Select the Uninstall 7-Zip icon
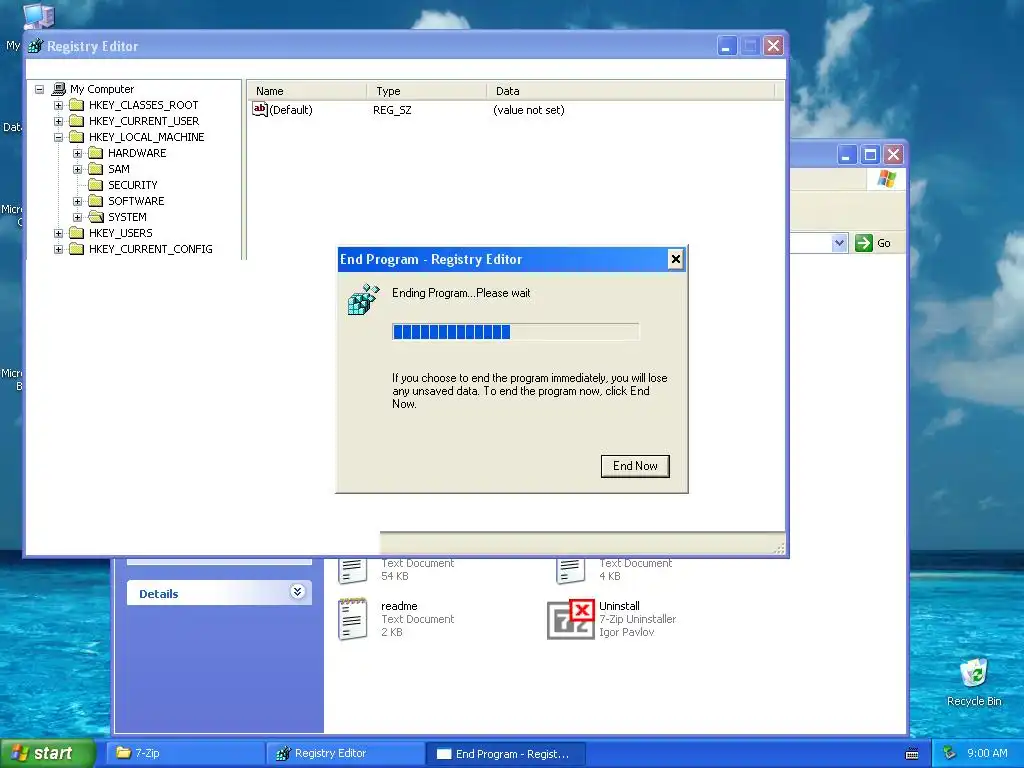 pyautogui.click(x=571, y=619)
